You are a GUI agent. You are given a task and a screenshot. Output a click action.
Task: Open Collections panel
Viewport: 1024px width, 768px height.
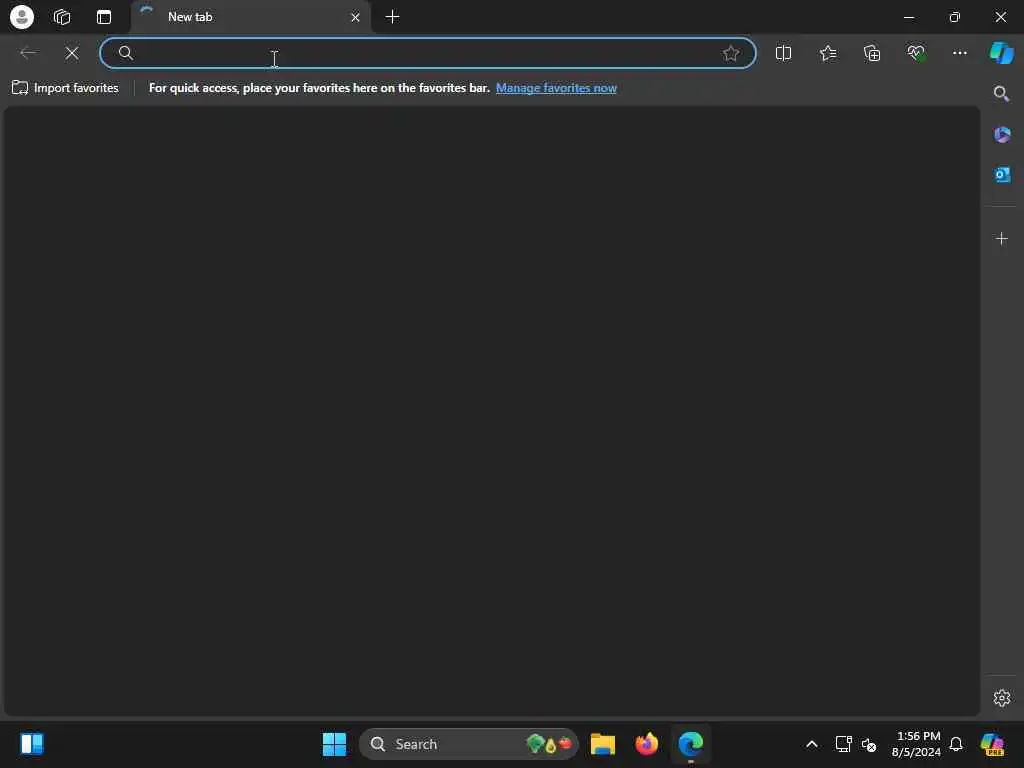click(x=872, y=53)
